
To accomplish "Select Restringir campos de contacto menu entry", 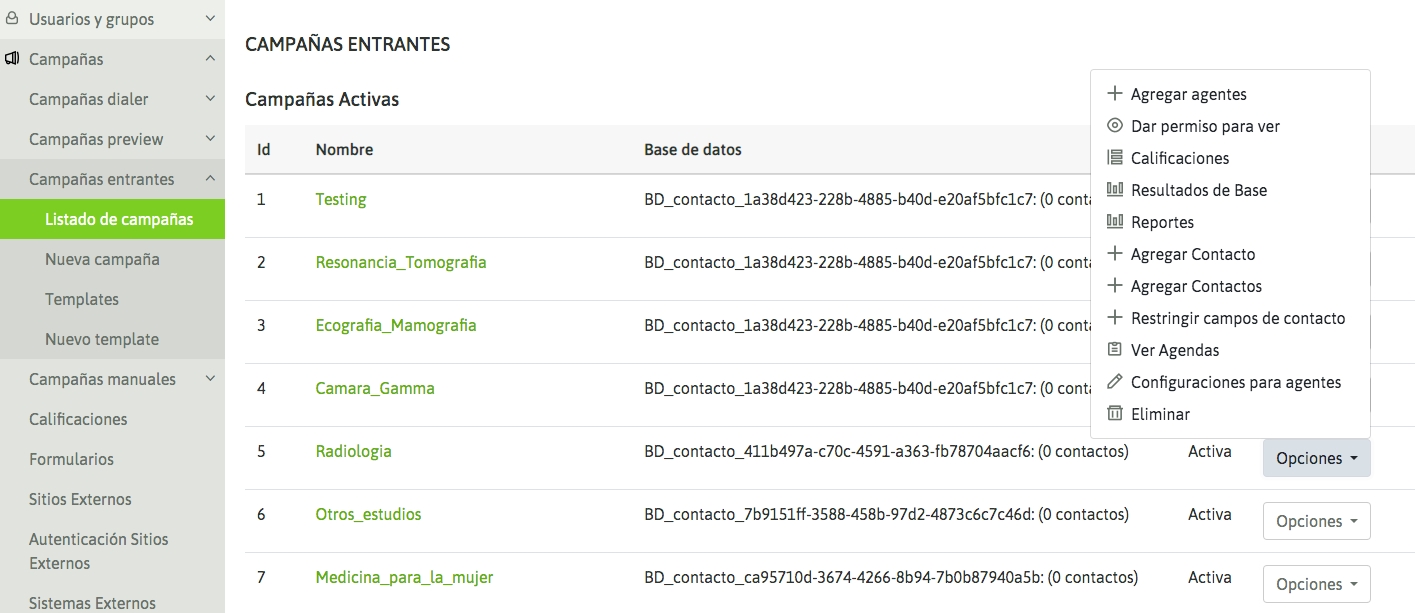I will [1237, 318].
